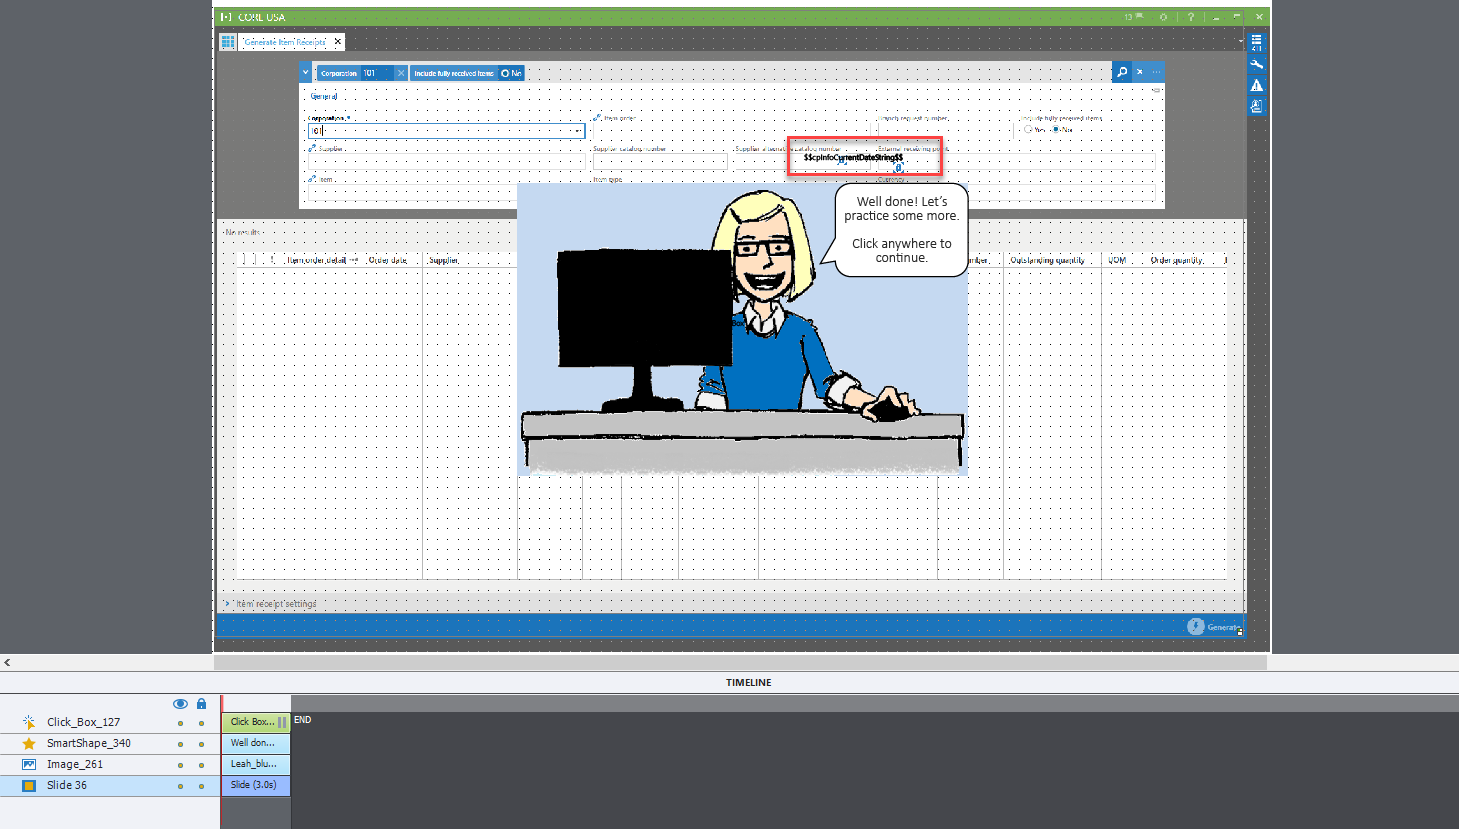Click the Generate button
Image resolution: width=1459 pixels, height=829 pixels.
point(1214,627)
